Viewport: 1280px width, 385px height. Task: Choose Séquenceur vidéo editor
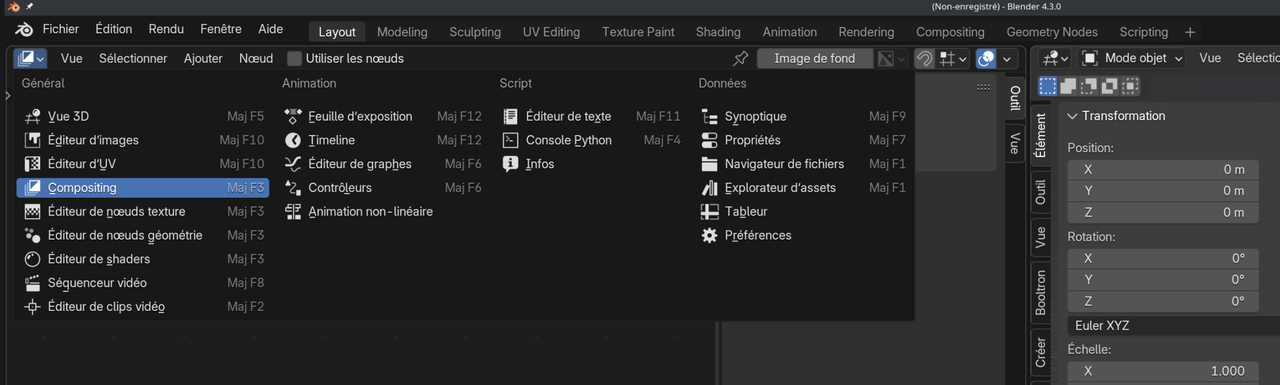tap(143, 283)
